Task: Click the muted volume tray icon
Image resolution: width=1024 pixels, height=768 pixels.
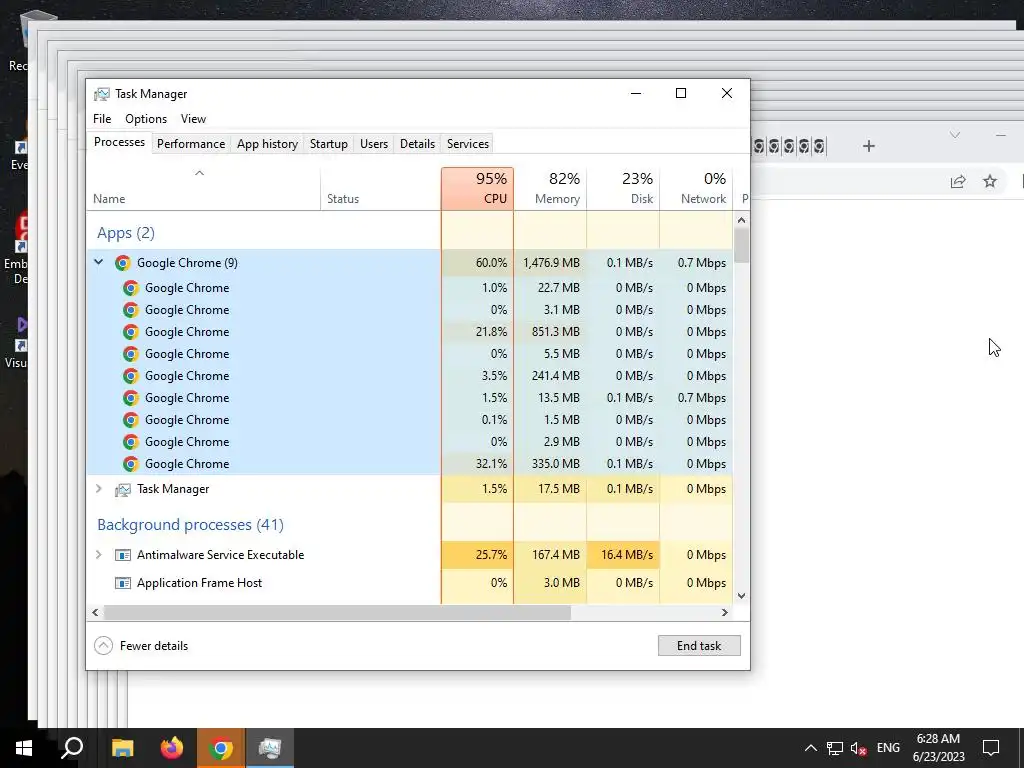Action: click(859, 748)
